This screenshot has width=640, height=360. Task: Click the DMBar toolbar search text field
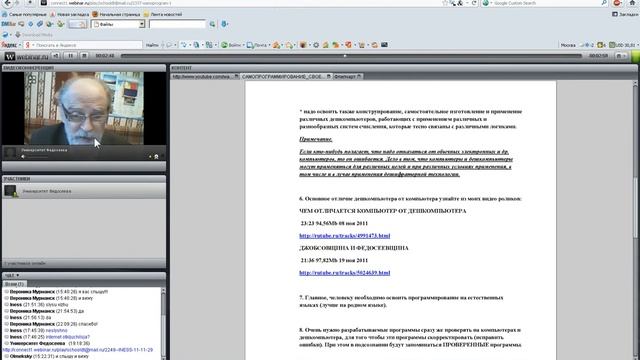(177, 24)
